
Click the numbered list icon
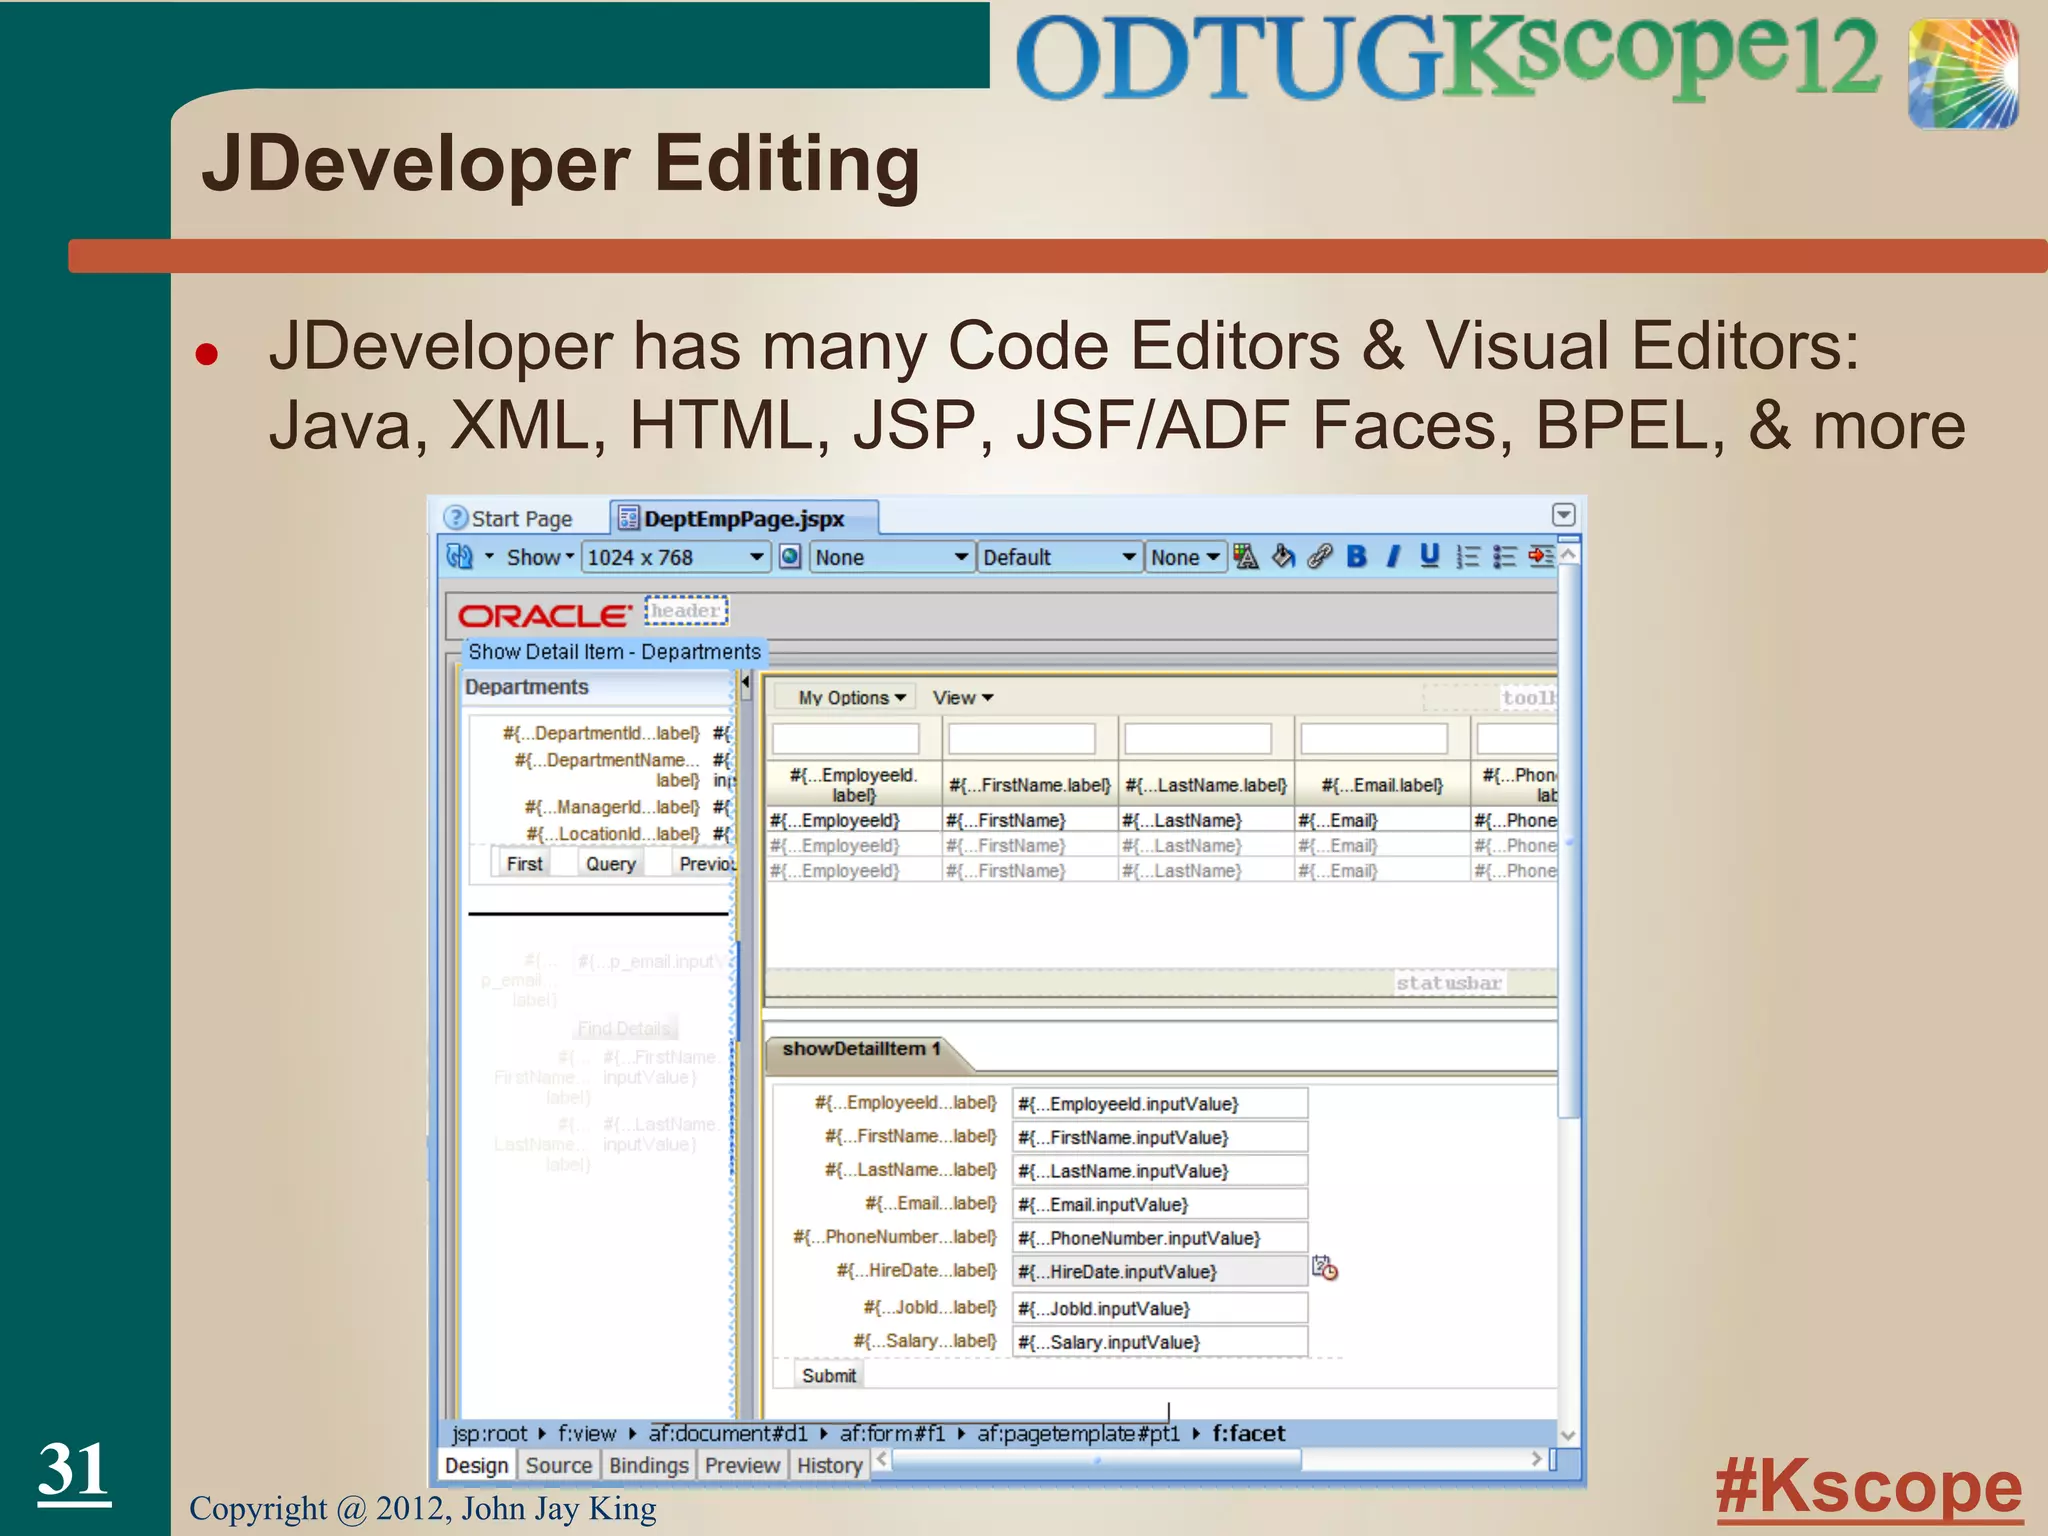tap(1467, 557)
